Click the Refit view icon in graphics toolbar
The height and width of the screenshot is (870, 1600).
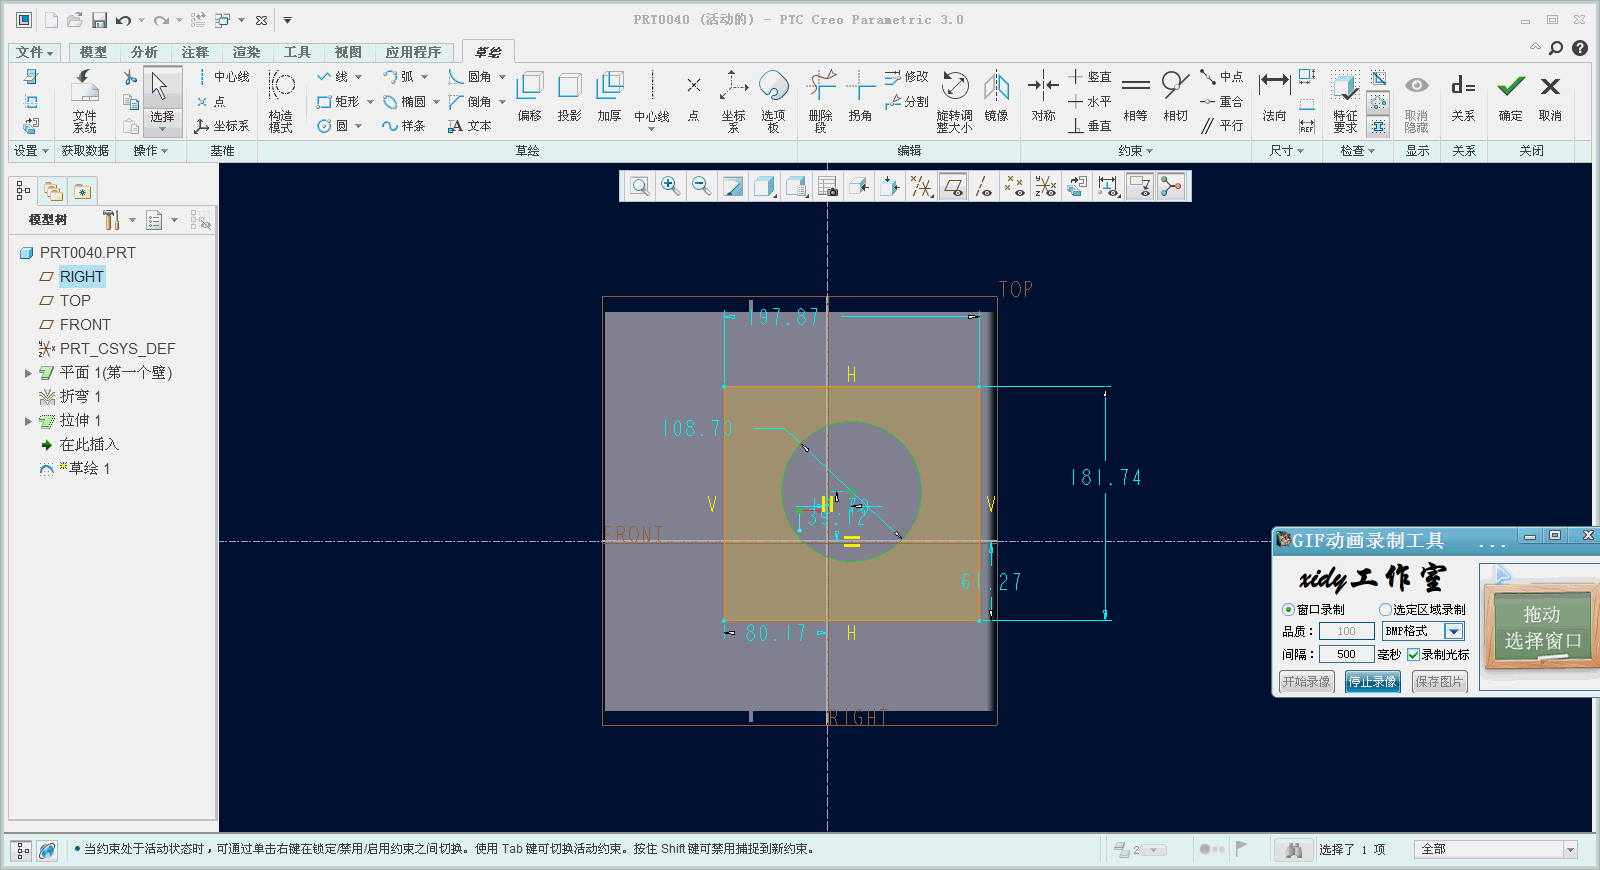click(639, 186)
